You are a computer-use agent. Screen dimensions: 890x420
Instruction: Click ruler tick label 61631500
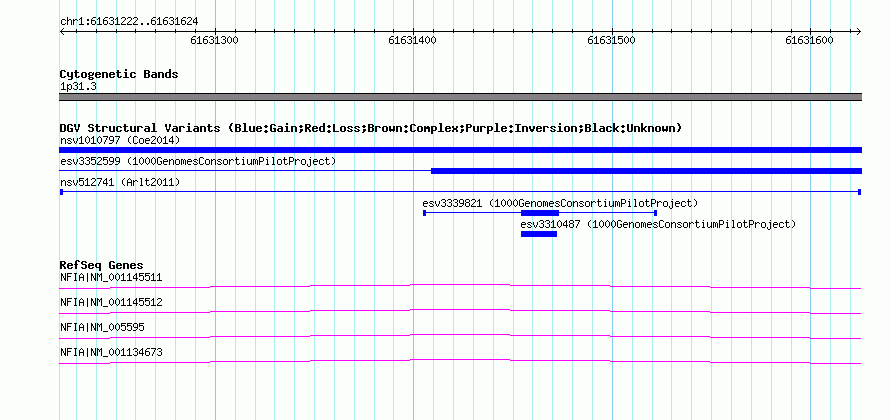click(x=611, y=40)
